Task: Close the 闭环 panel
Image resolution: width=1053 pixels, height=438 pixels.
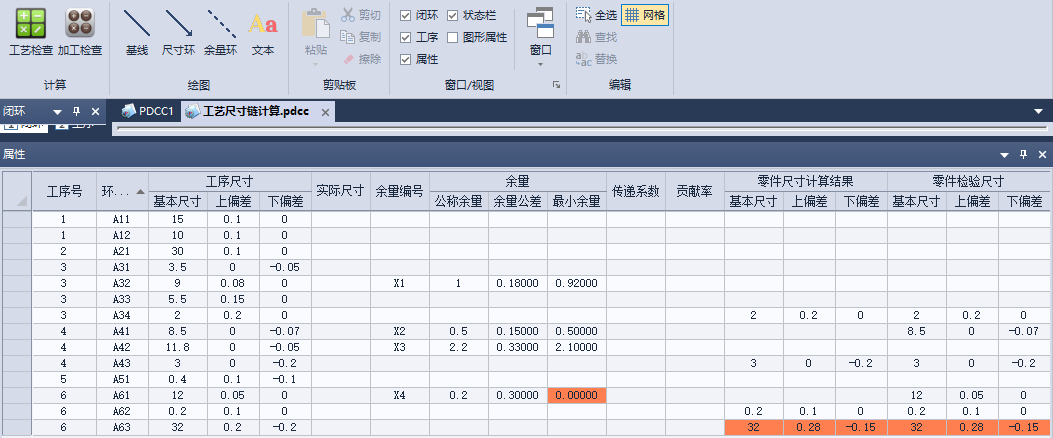Action: tap(95, 112)
